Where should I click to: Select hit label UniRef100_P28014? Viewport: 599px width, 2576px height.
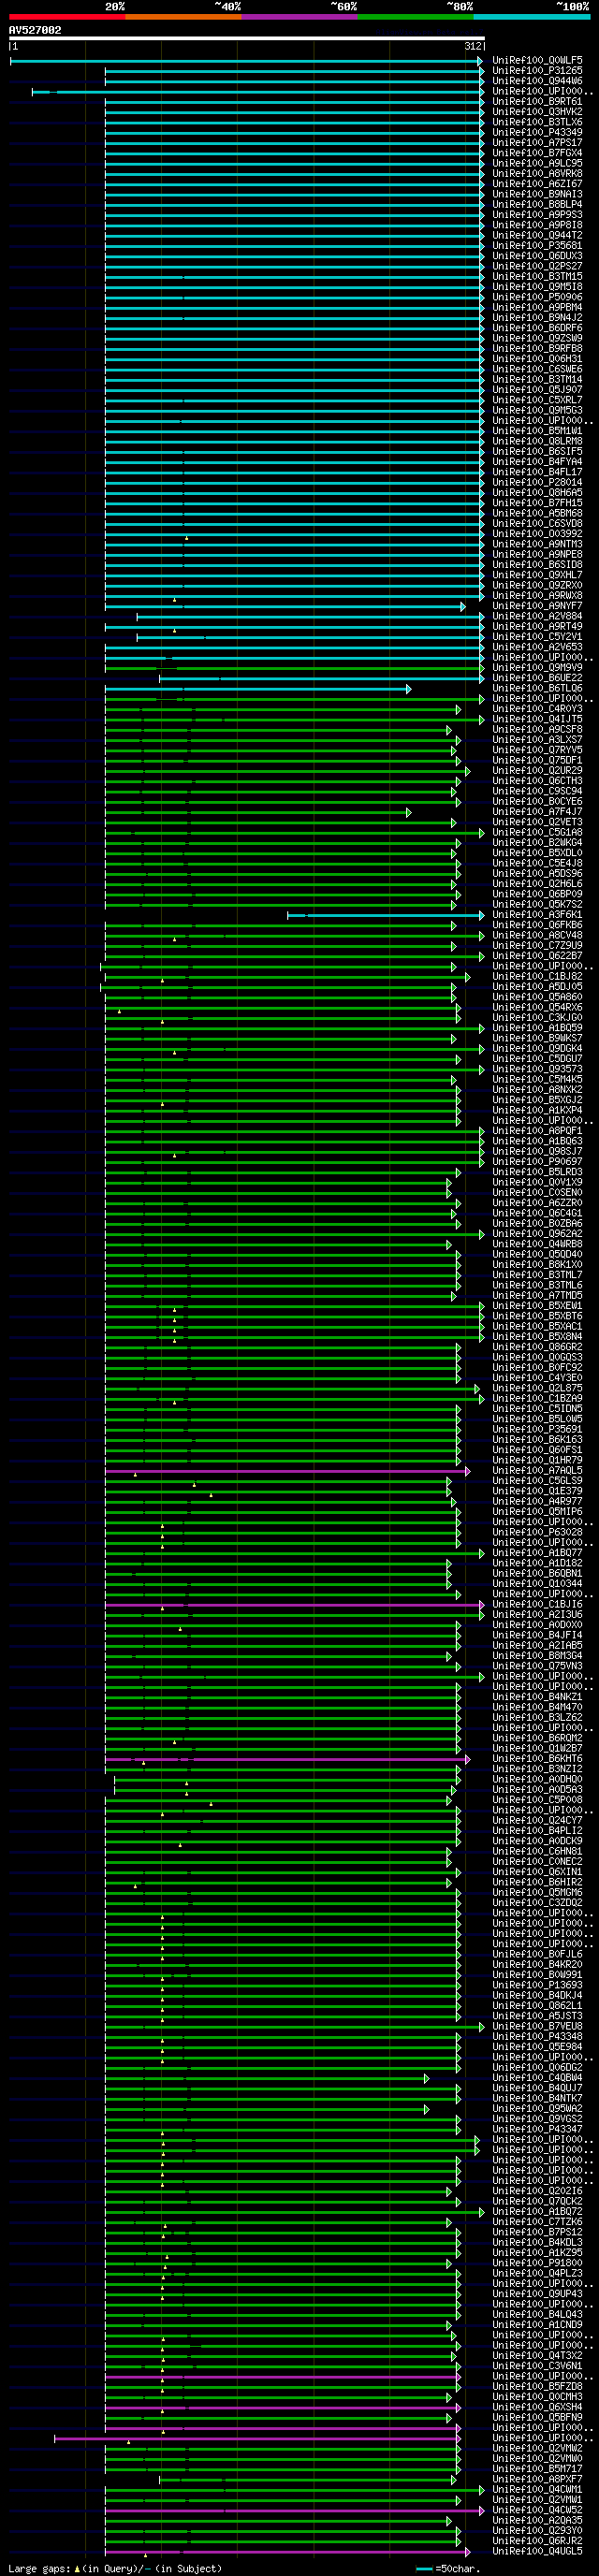click(538, 483)
